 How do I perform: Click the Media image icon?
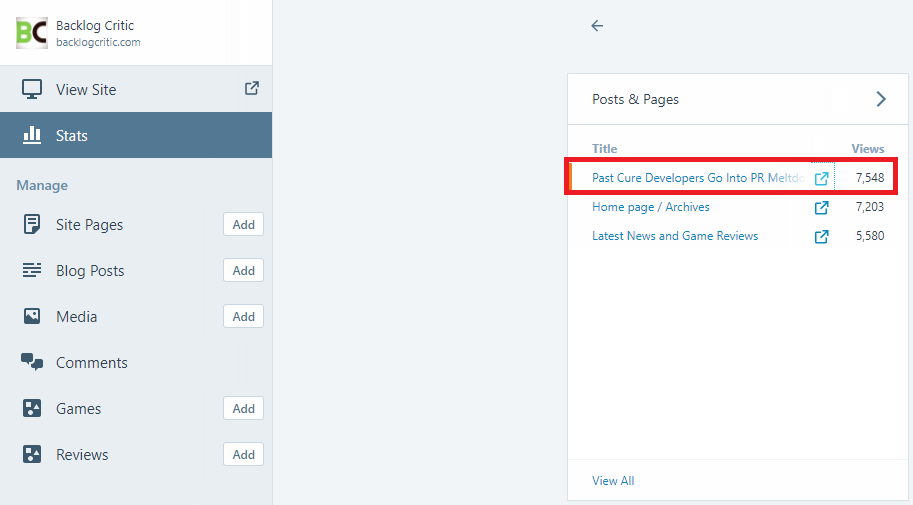[31, 316]
